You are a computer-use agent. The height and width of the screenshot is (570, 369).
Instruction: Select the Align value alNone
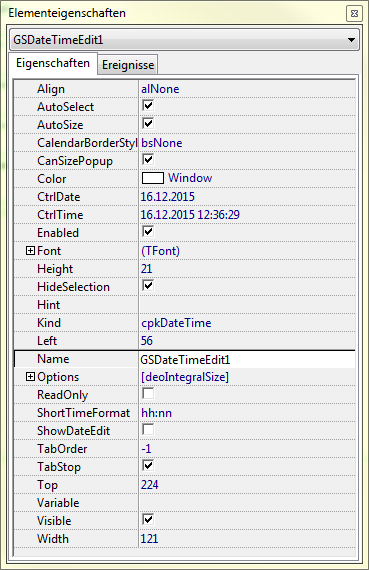[x=160, y=89]
